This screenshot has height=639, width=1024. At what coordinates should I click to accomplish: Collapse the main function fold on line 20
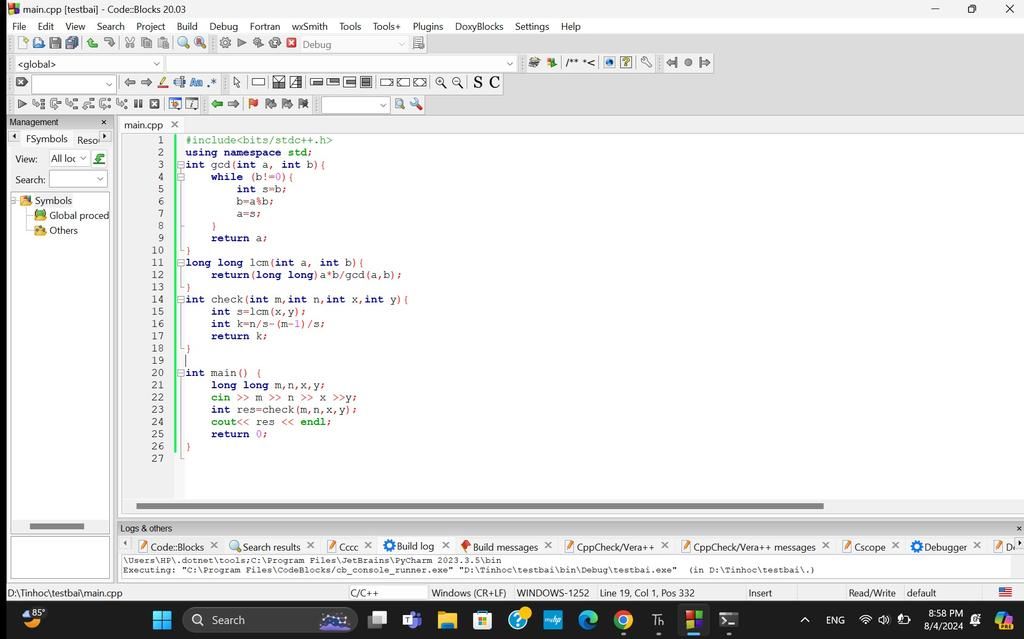pos(180,372)
